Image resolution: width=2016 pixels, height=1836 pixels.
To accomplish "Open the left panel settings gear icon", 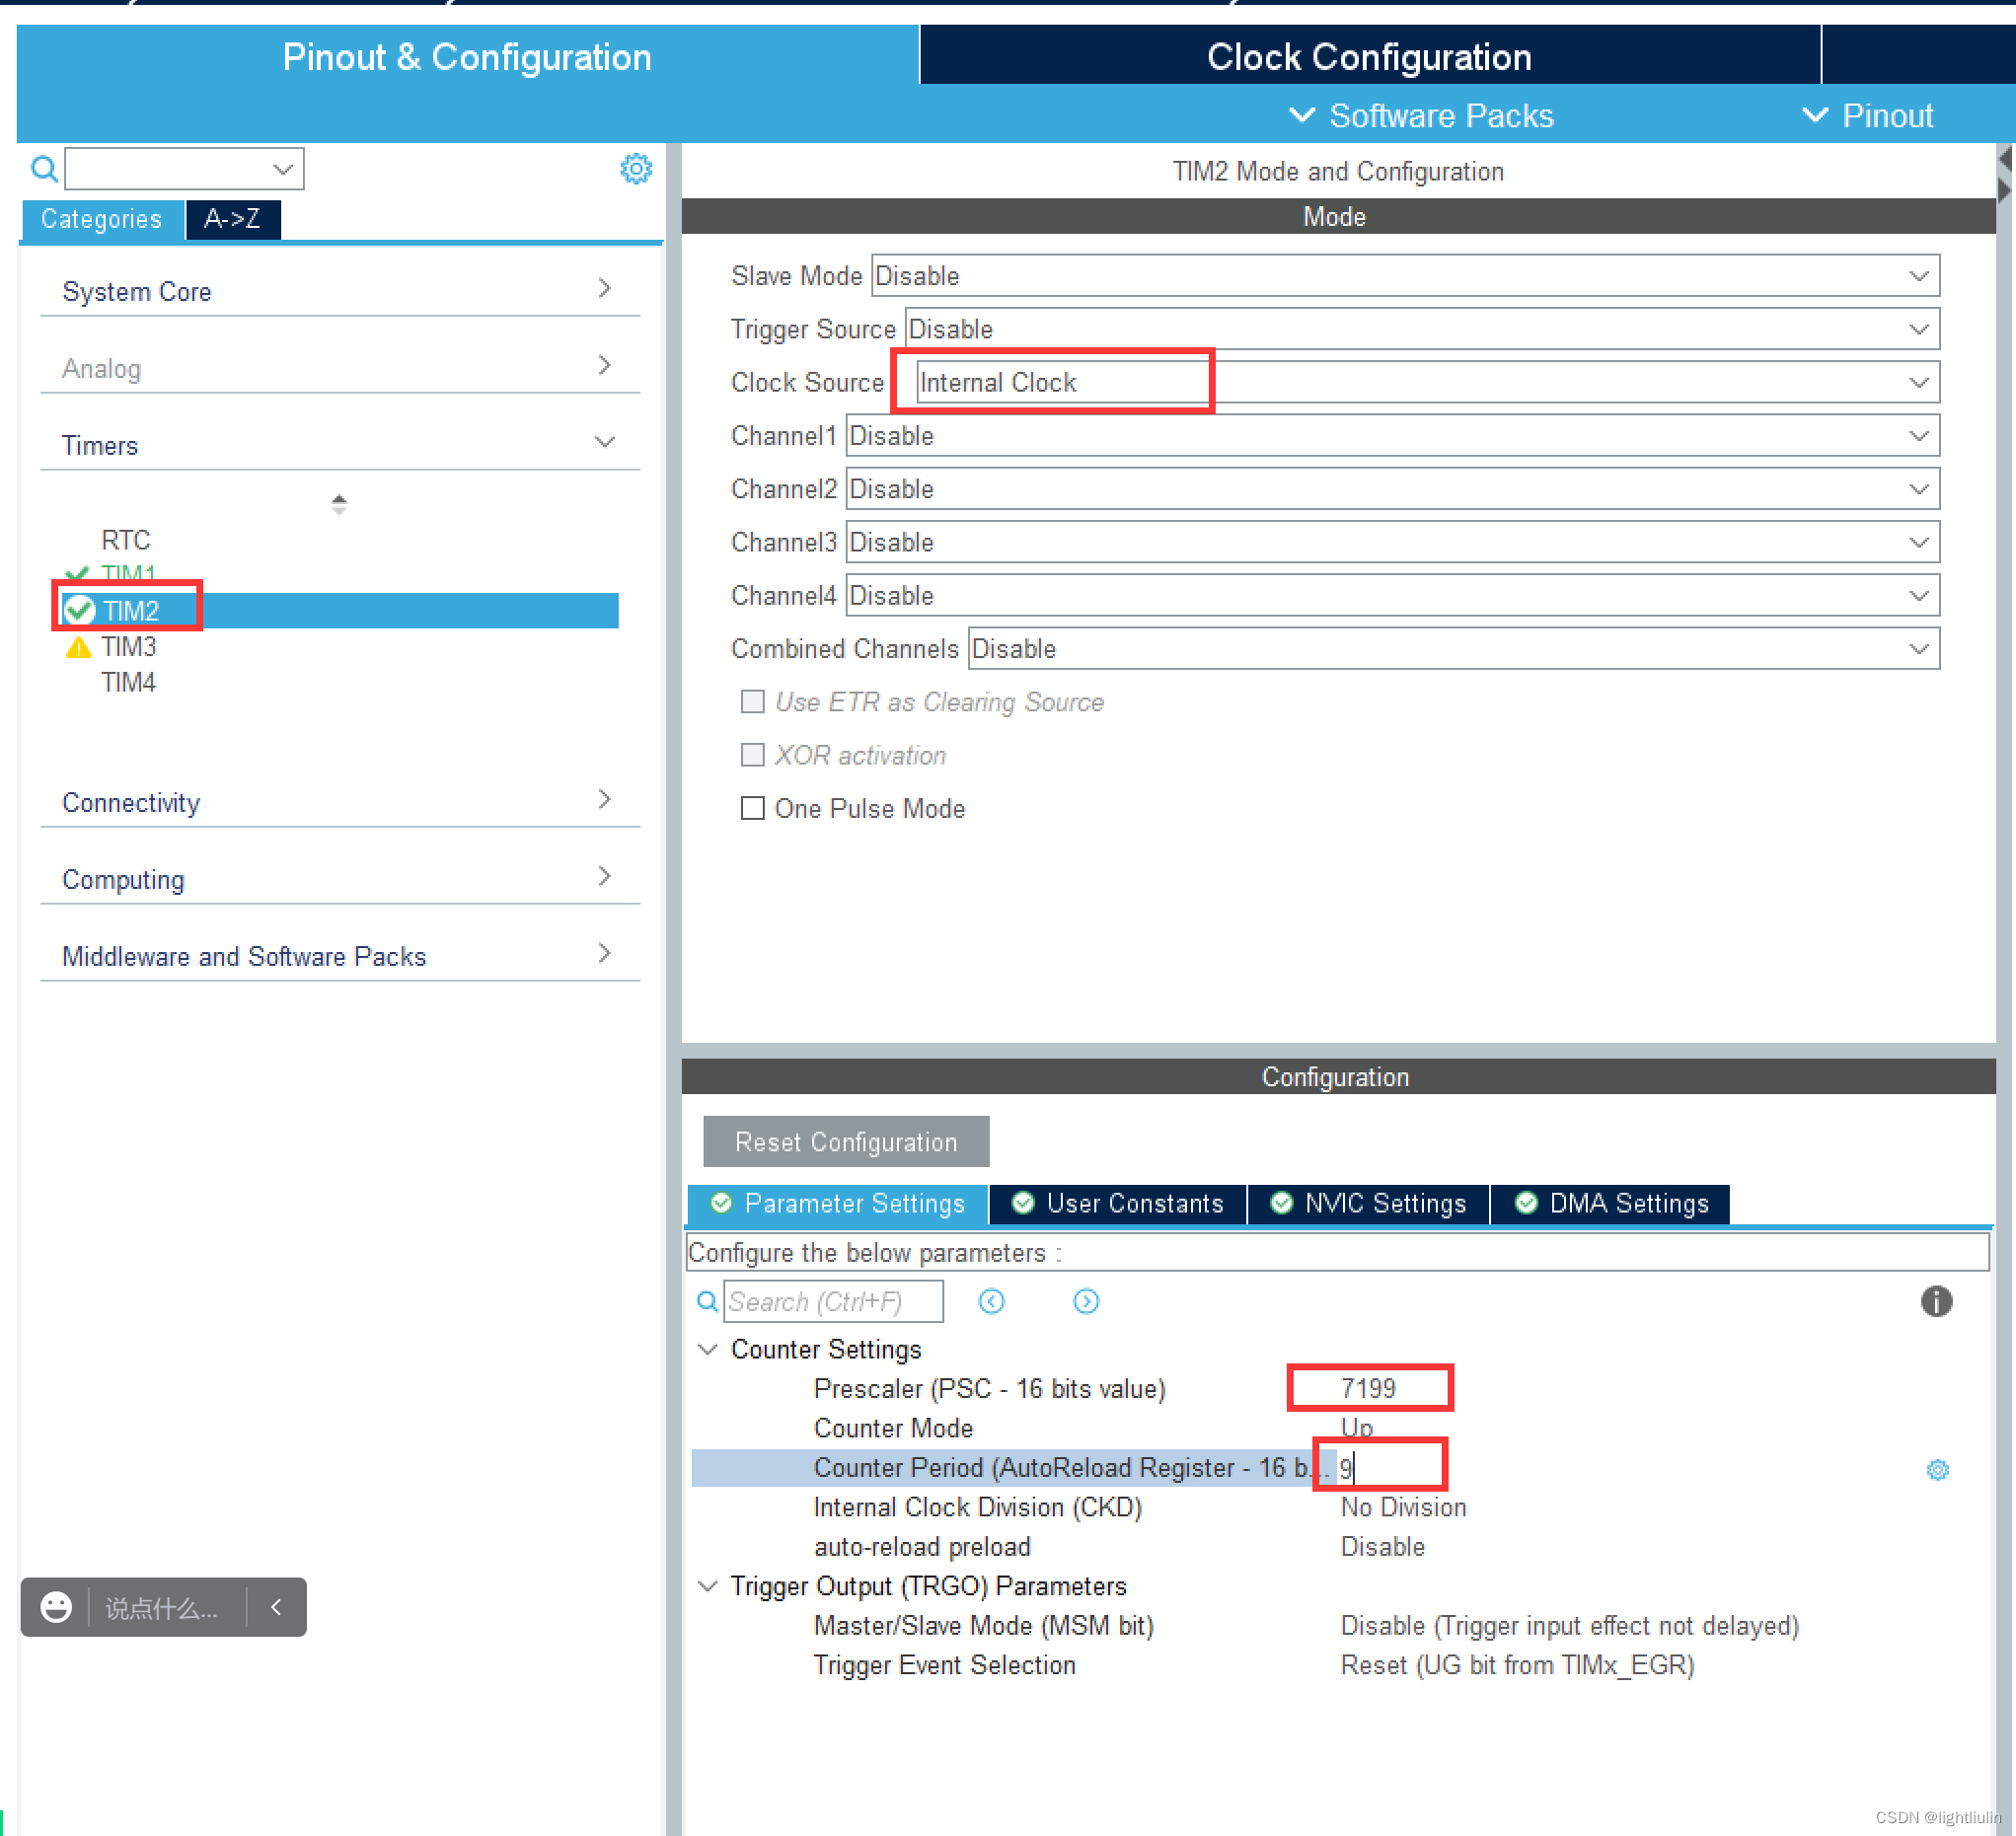I will [636, 168].
